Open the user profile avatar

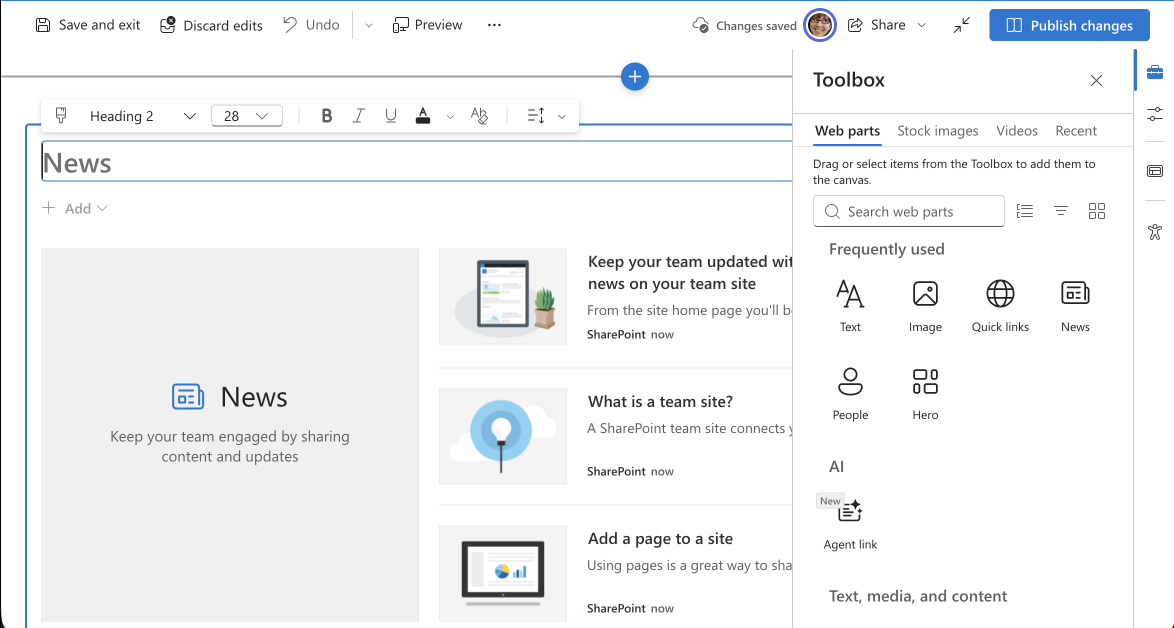tap(820, 25)
